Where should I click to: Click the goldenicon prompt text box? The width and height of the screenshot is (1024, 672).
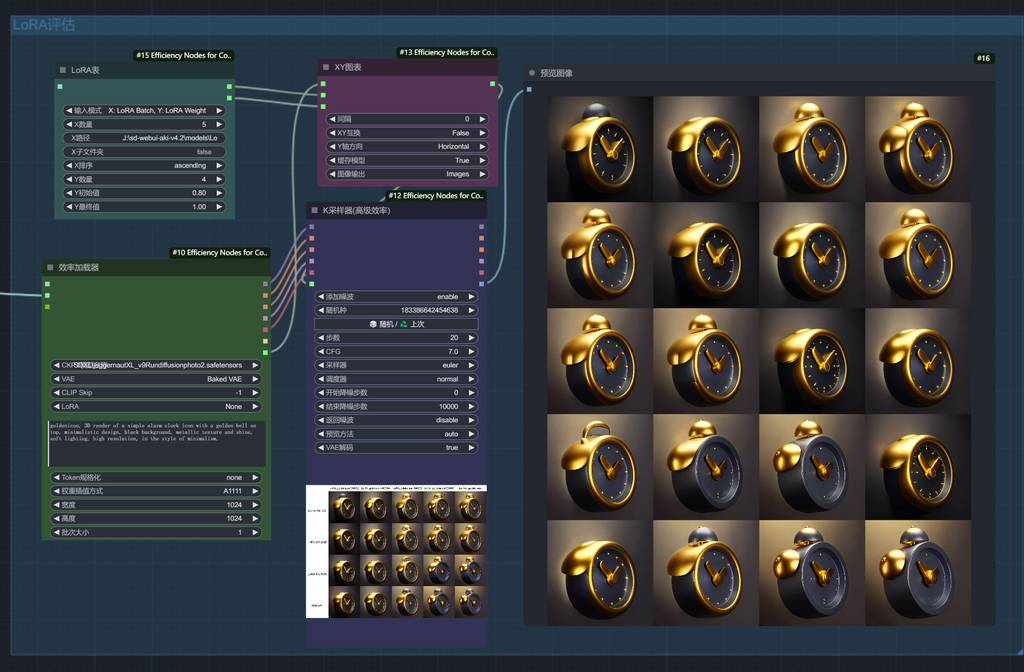point(155,443)
